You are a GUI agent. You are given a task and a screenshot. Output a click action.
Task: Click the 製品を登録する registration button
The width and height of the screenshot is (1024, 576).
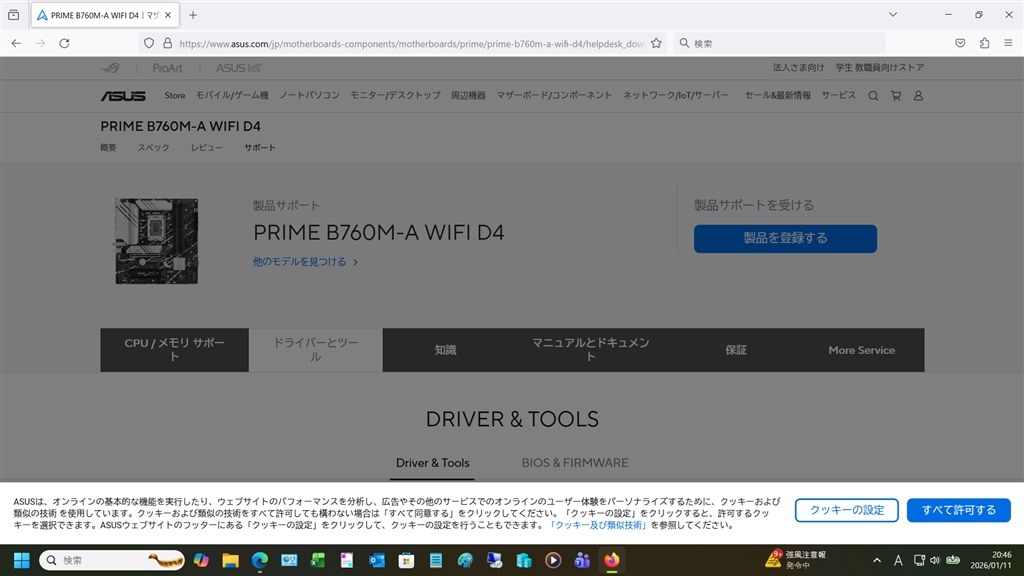coord(785,239)
